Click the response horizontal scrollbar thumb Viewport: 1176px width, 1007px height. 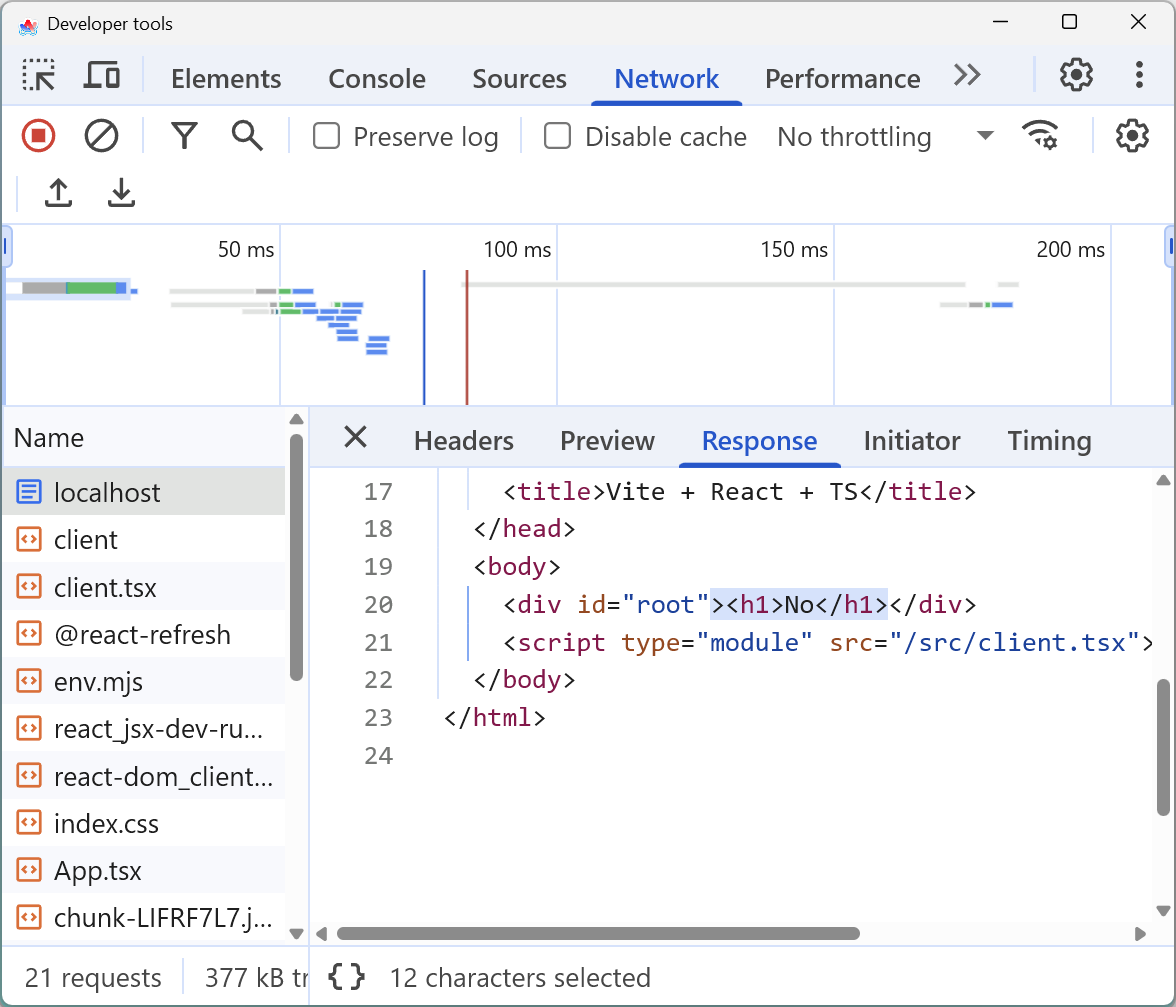[x=598, y=934]
